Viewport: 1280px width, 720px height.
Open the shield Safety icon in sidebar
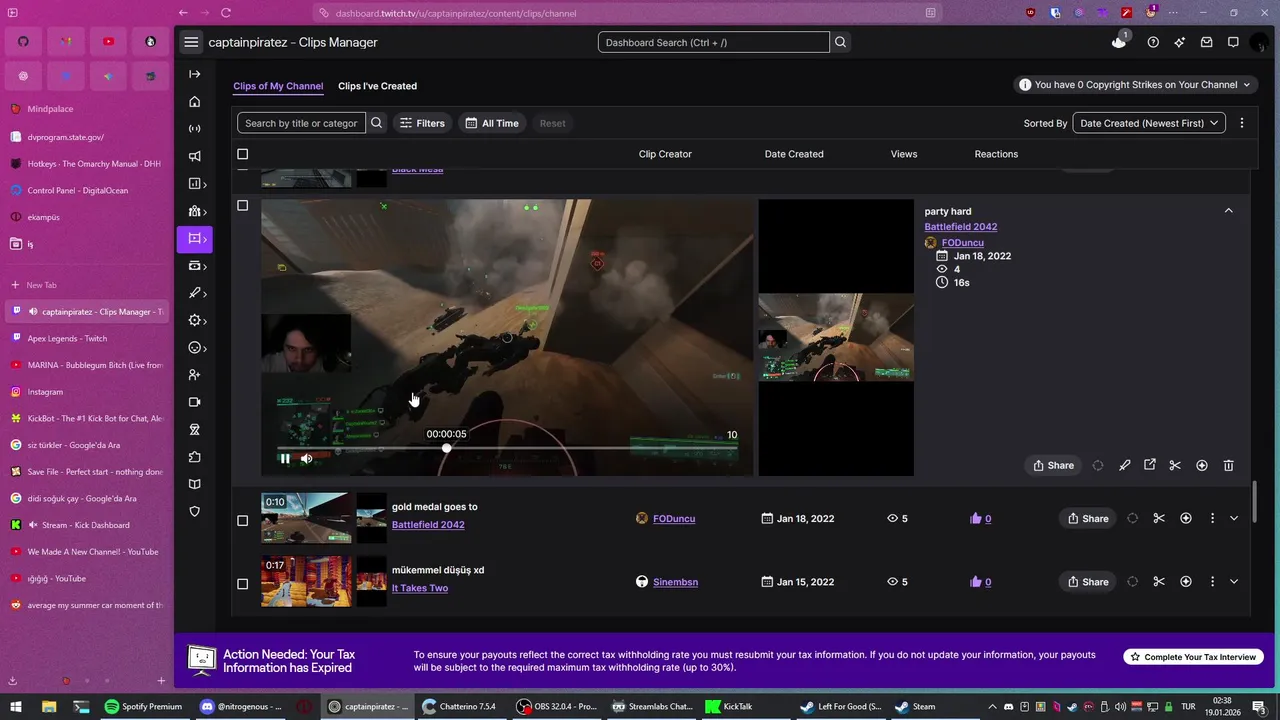(195, 511)
